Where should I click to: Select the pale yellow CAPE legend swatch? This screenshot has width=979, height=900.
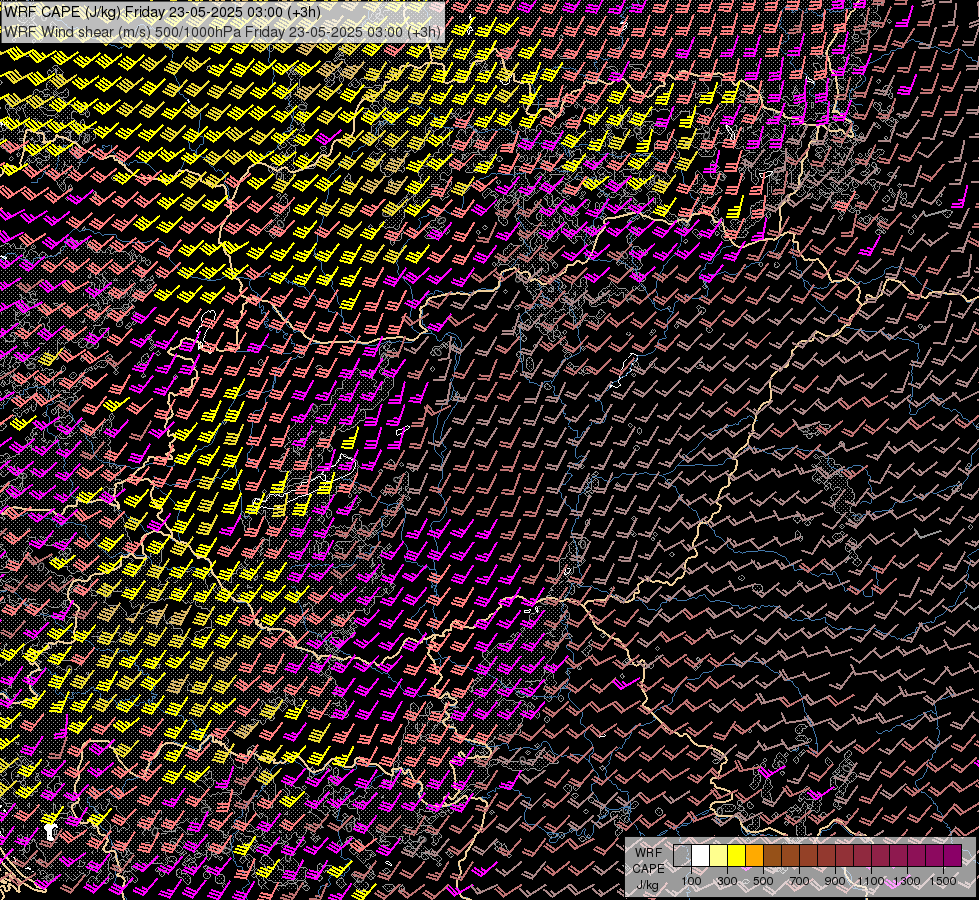(719, 855)
